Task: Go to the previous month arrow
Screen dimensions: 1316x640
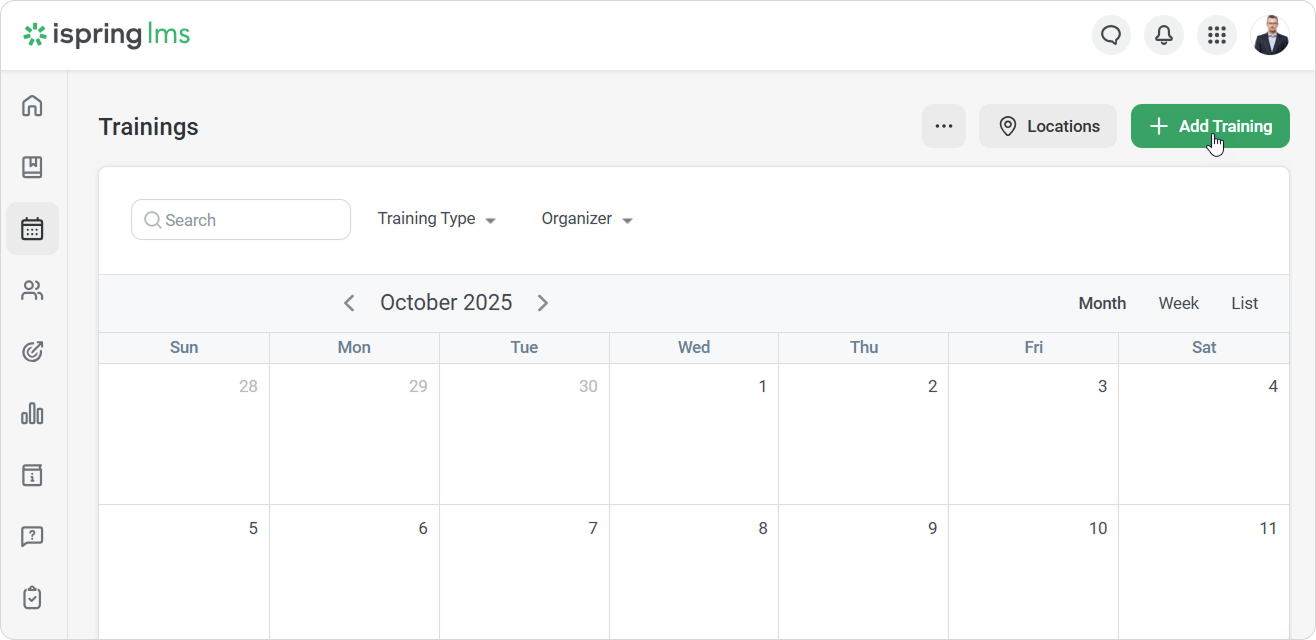Action: [x=349, y=303]
